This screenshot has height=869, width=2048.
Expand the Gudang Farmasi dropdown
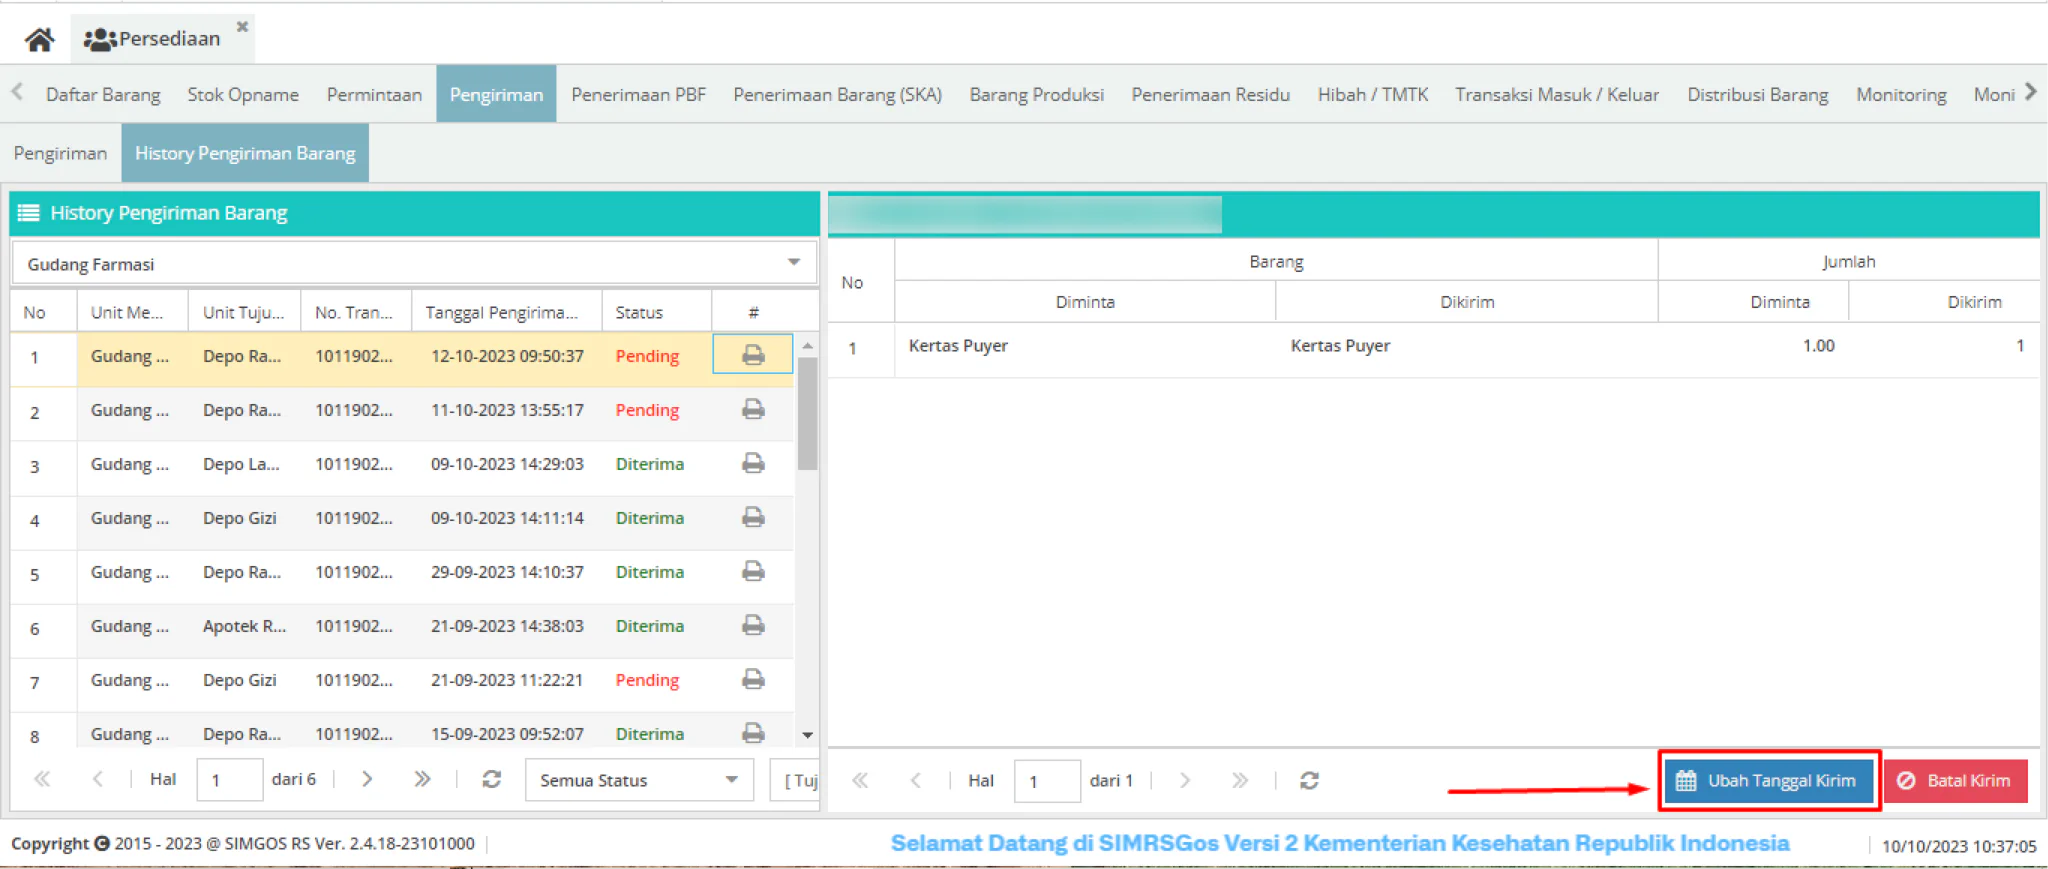793,263
